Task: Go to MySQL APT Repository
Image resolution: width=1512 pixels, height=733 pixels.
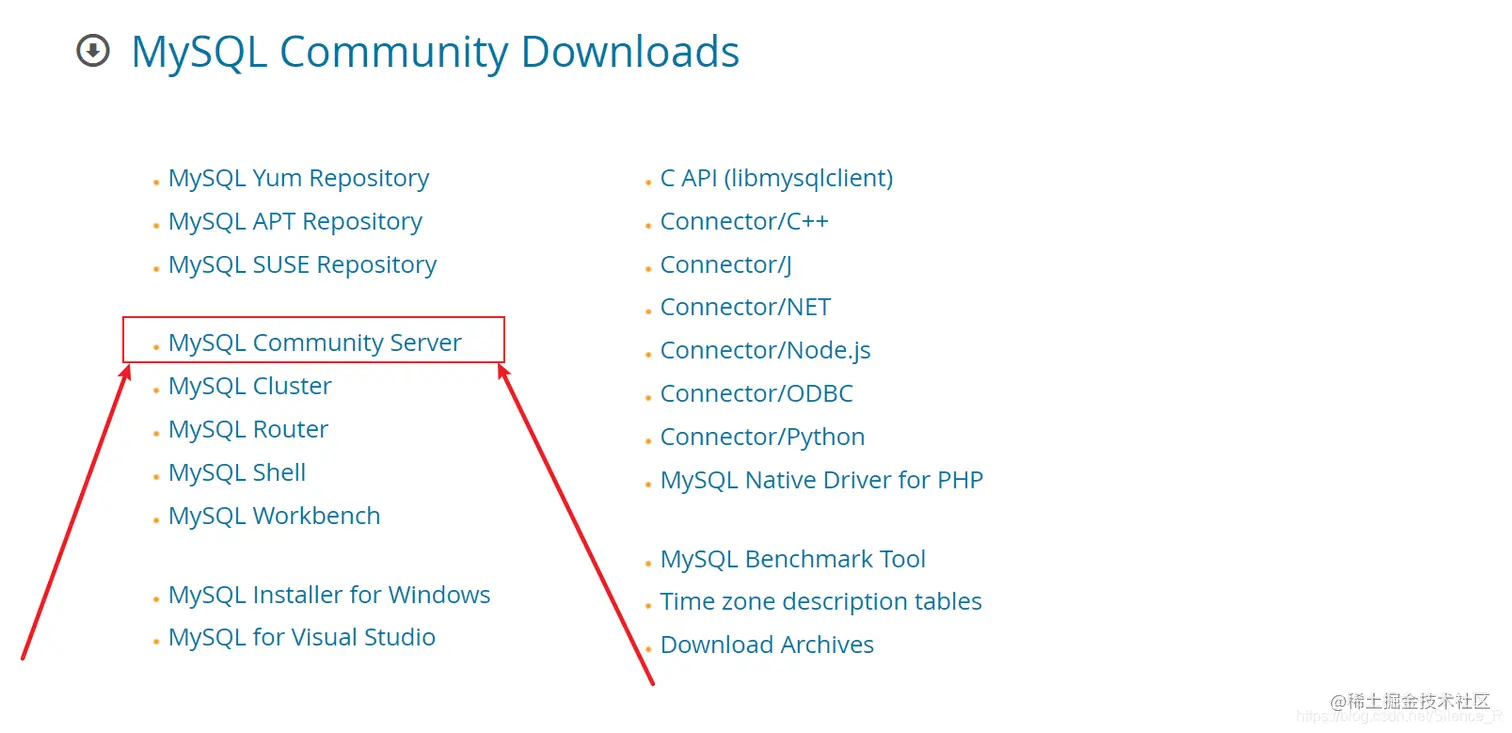Action: click(x=295, y=221)
